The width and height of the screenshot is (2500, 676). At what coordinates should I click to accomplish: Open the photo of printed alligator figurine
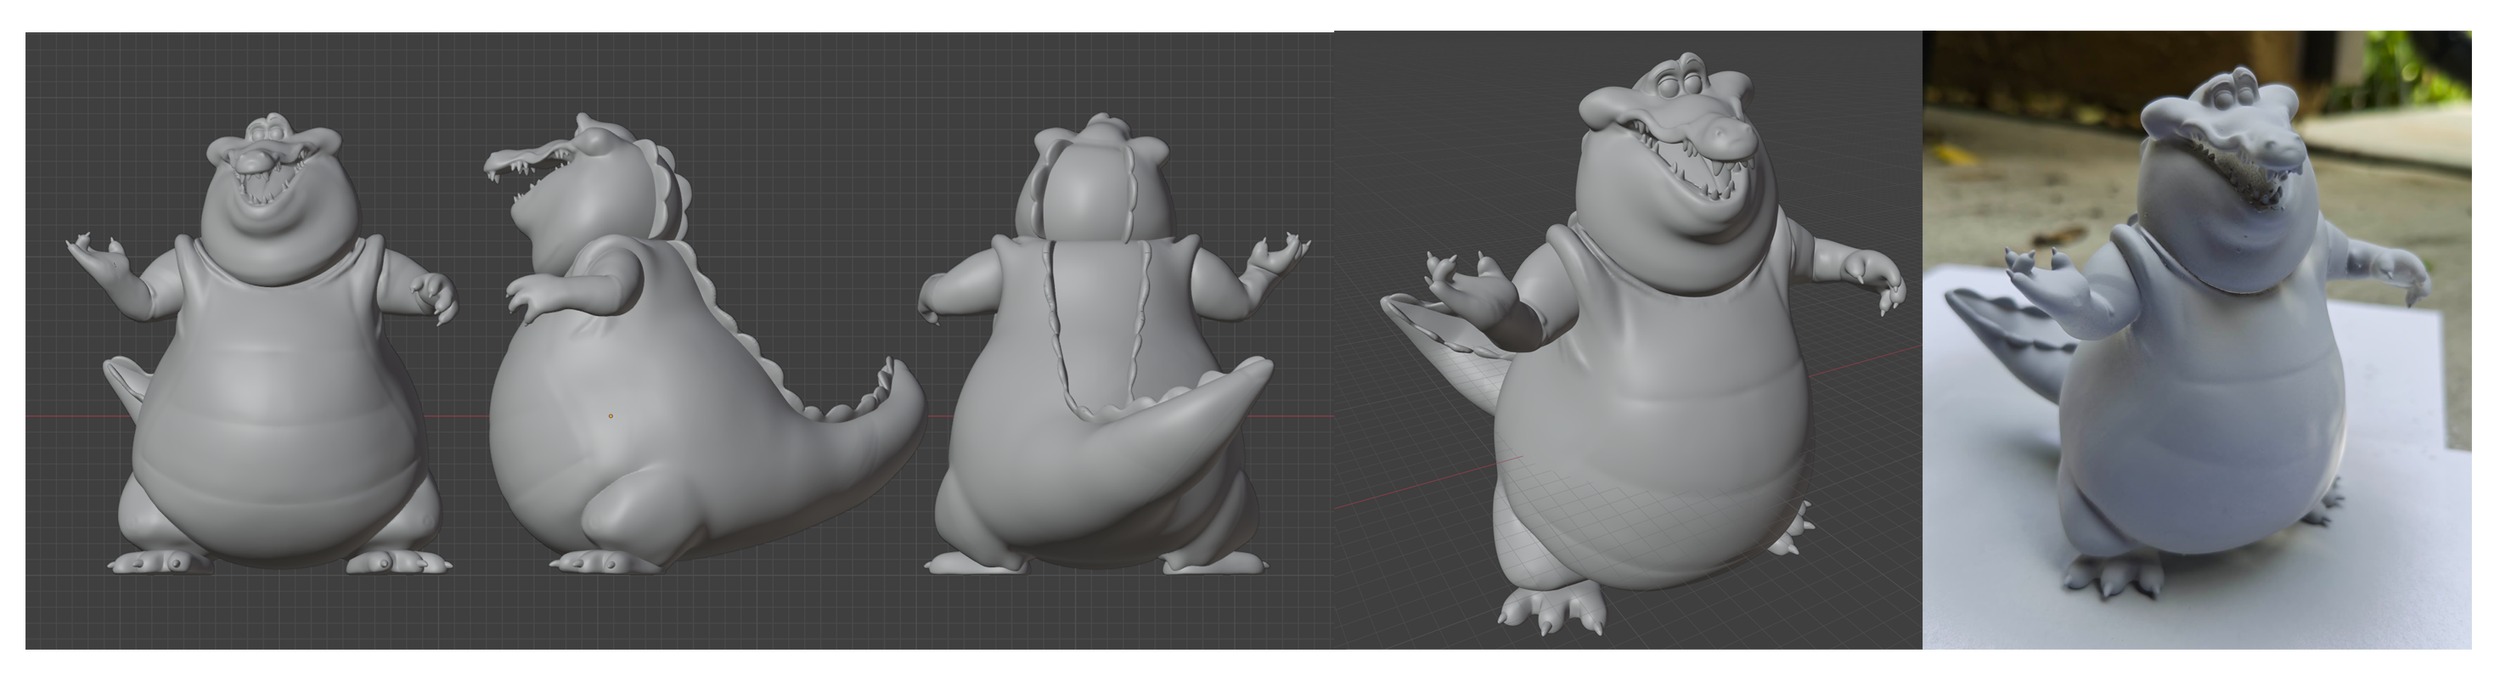click(2197, 340)
